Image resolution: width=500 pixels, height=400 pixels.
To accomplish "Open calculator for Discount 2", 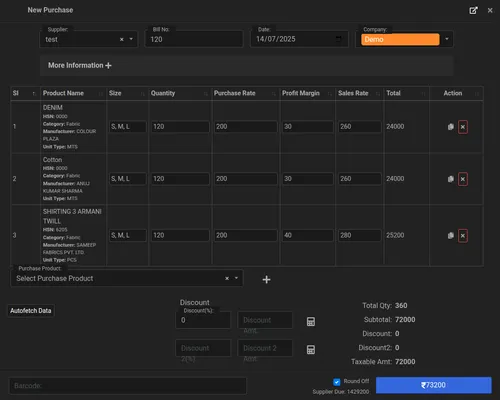I will point(311,350).
